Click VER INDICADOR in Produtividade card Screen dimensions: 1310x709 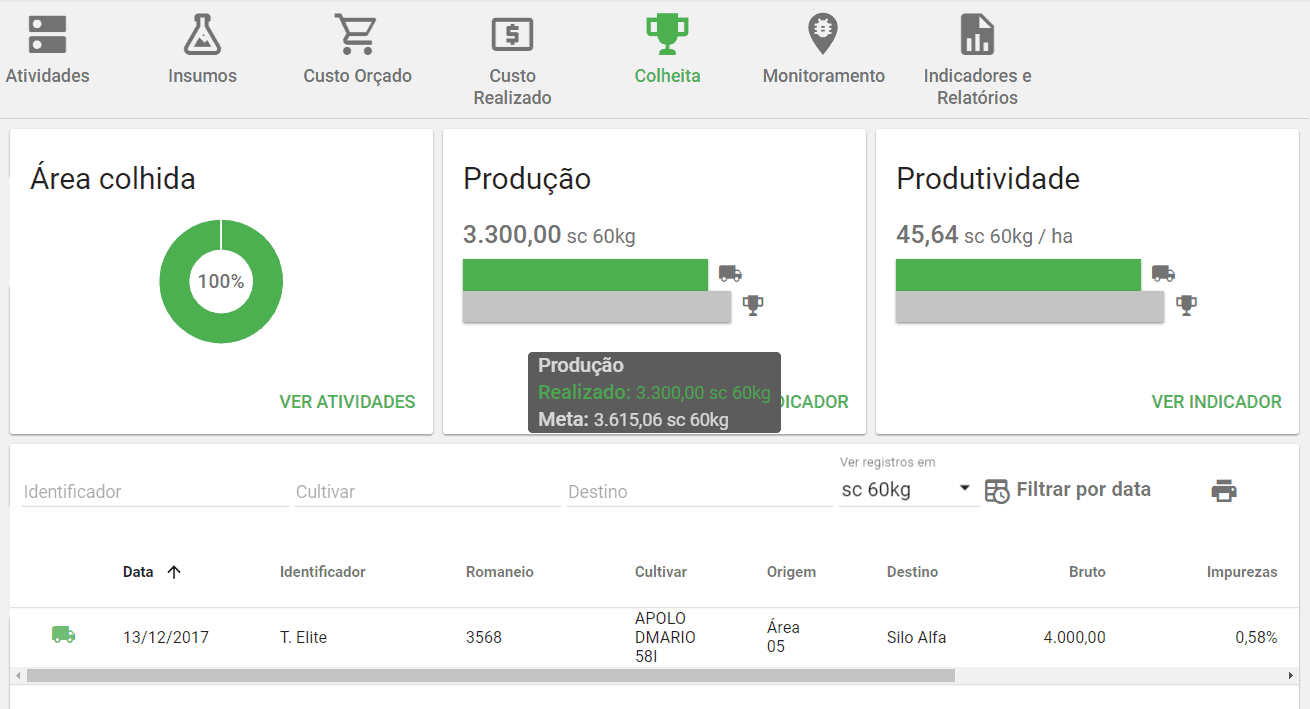point(1216,402)
